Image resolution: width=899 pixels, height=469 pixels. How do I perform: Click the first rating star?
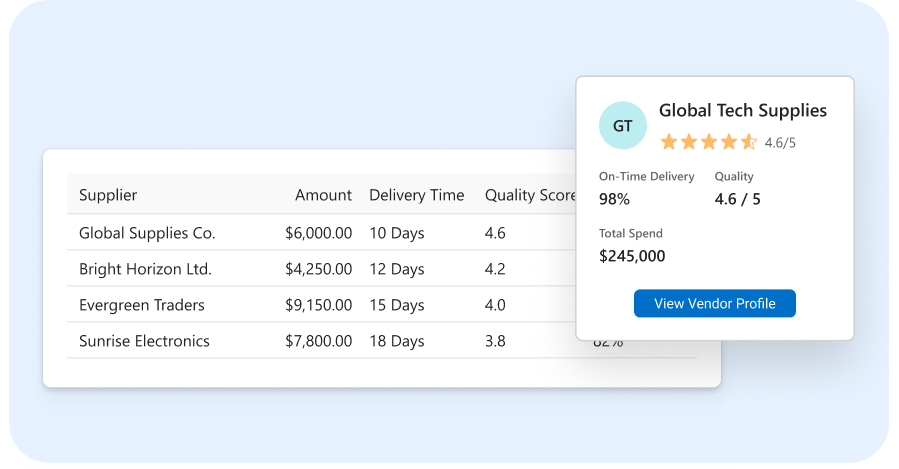click(x=669, y=142)
